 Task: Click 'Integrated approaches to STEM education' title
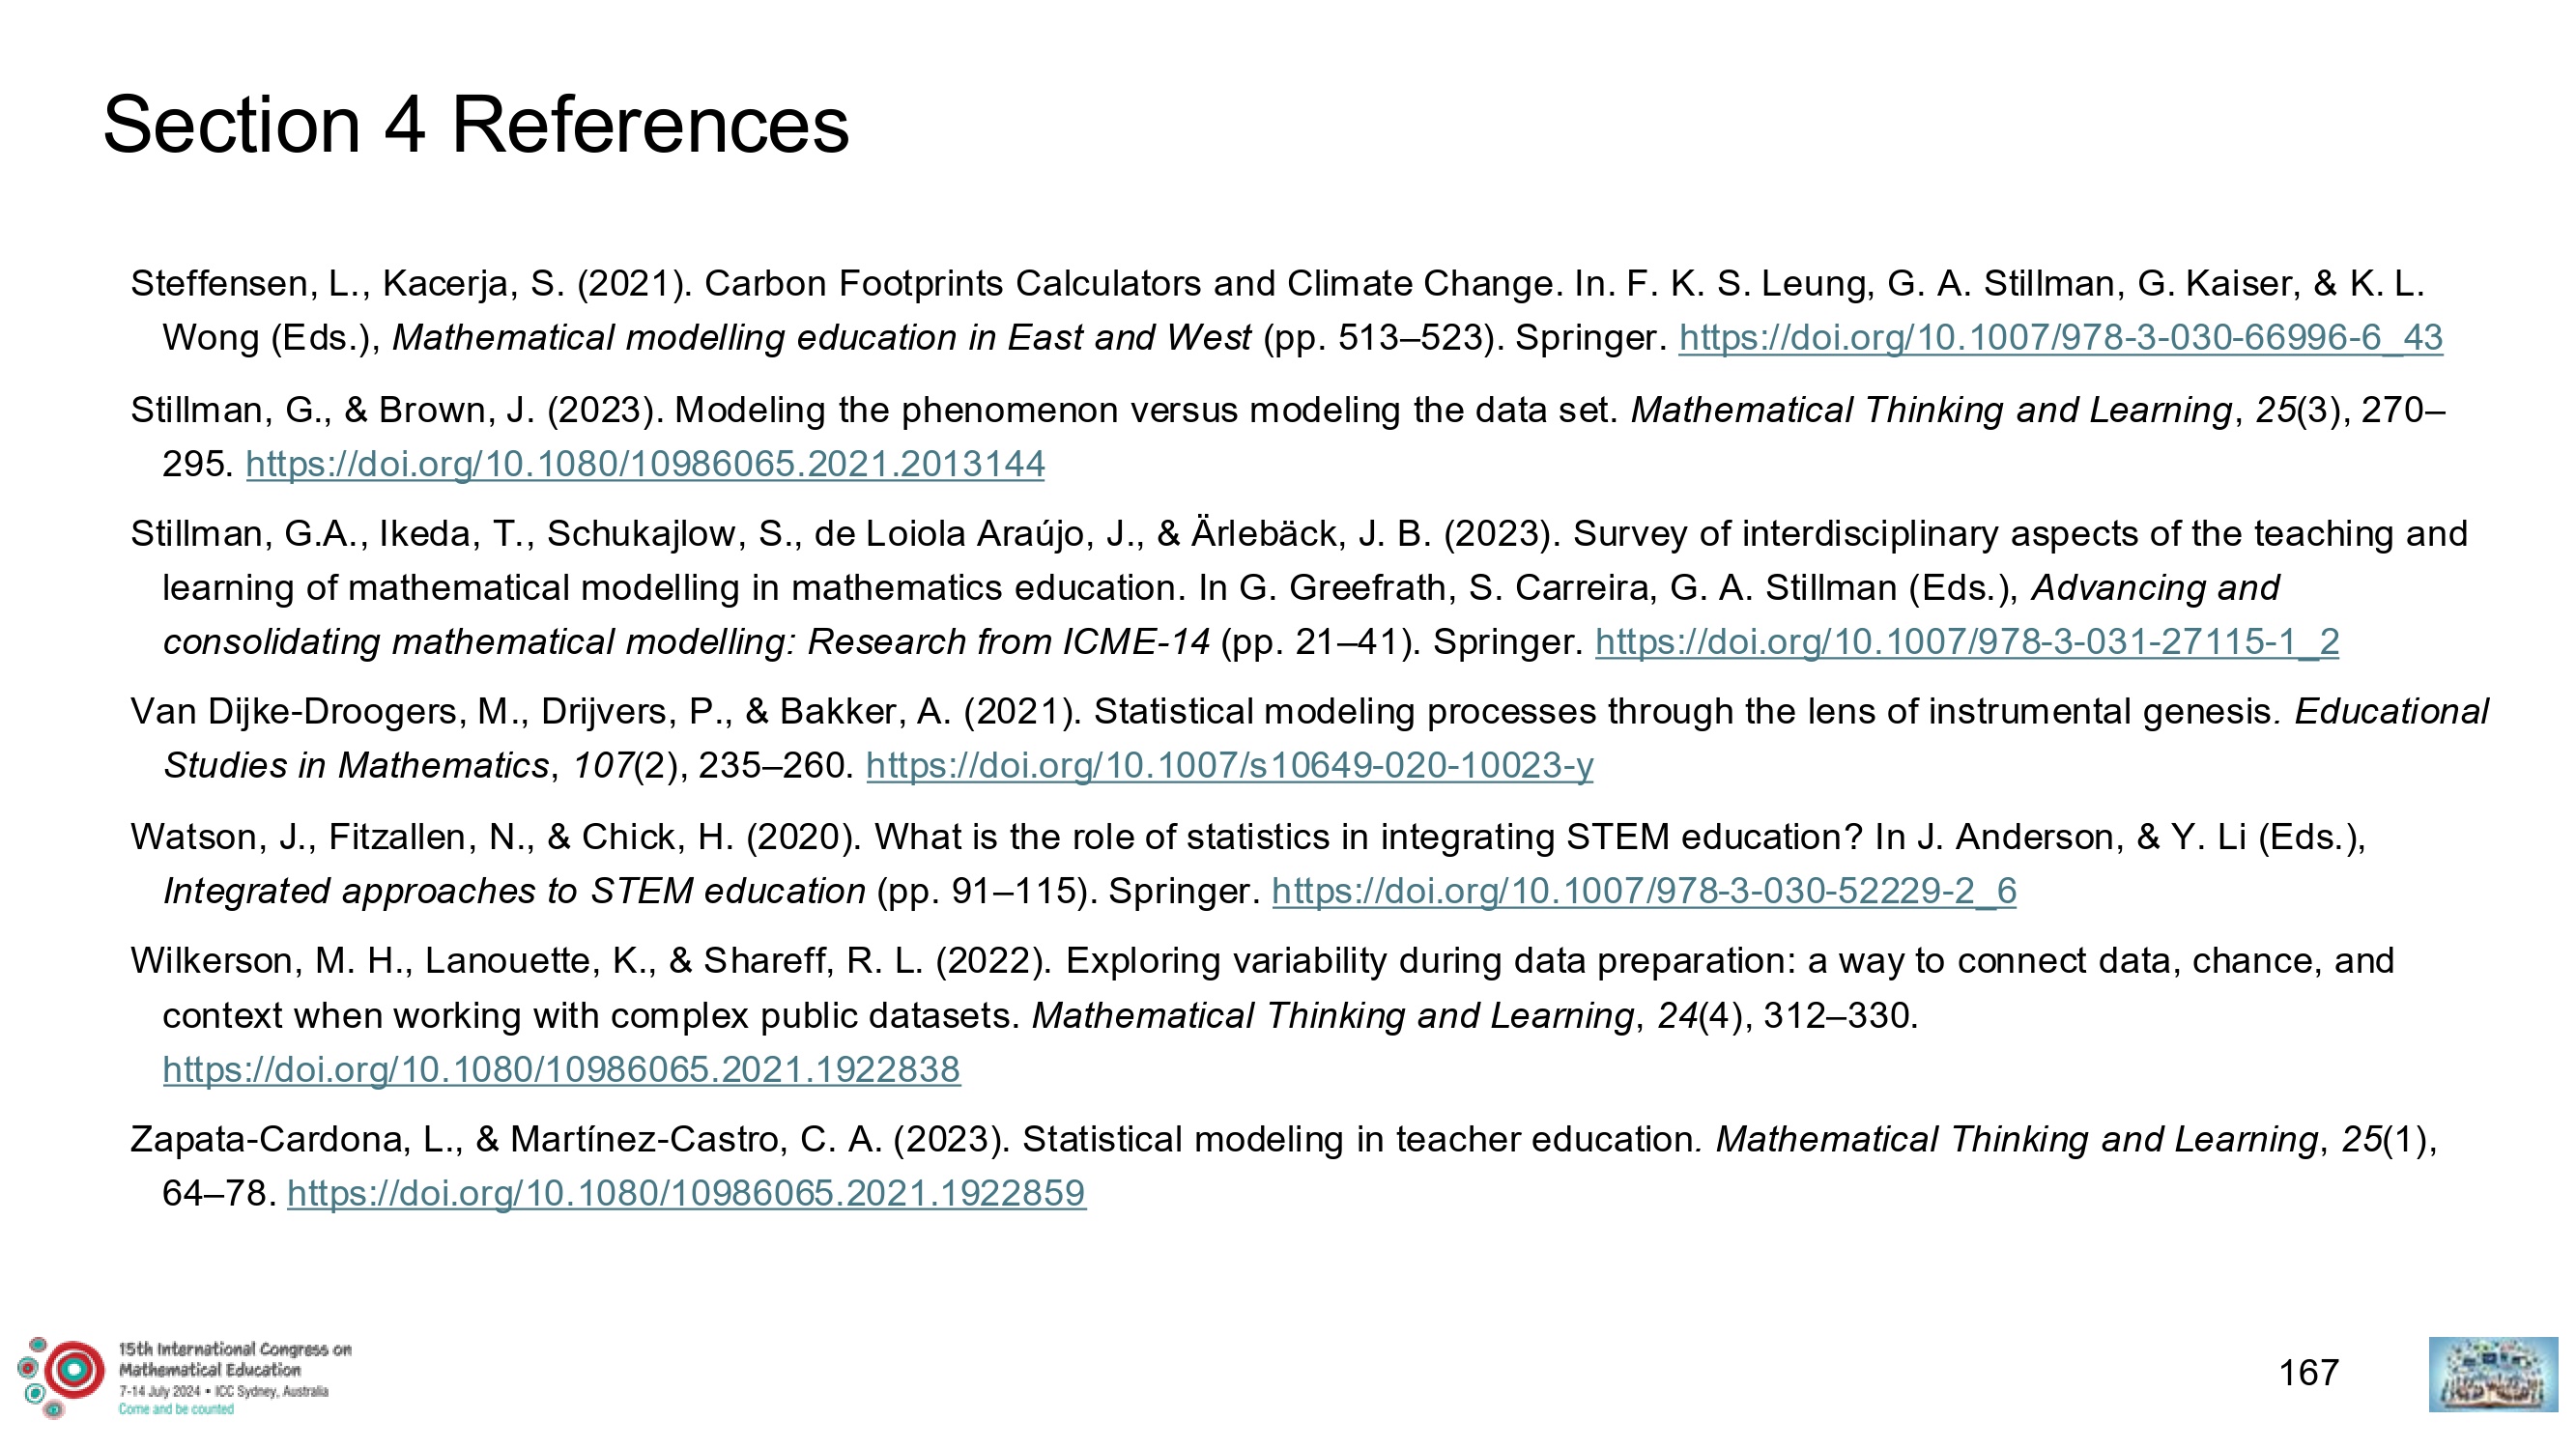tap(514, 891)
